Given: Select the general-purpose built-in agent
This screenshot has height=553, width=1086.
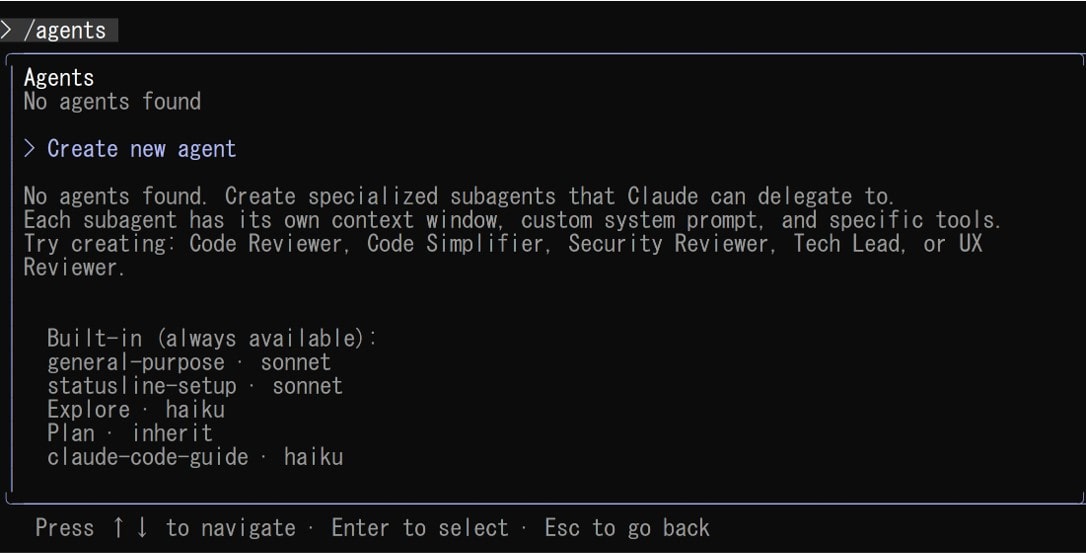Looking at the screenshot, I should tap(136, 362).
